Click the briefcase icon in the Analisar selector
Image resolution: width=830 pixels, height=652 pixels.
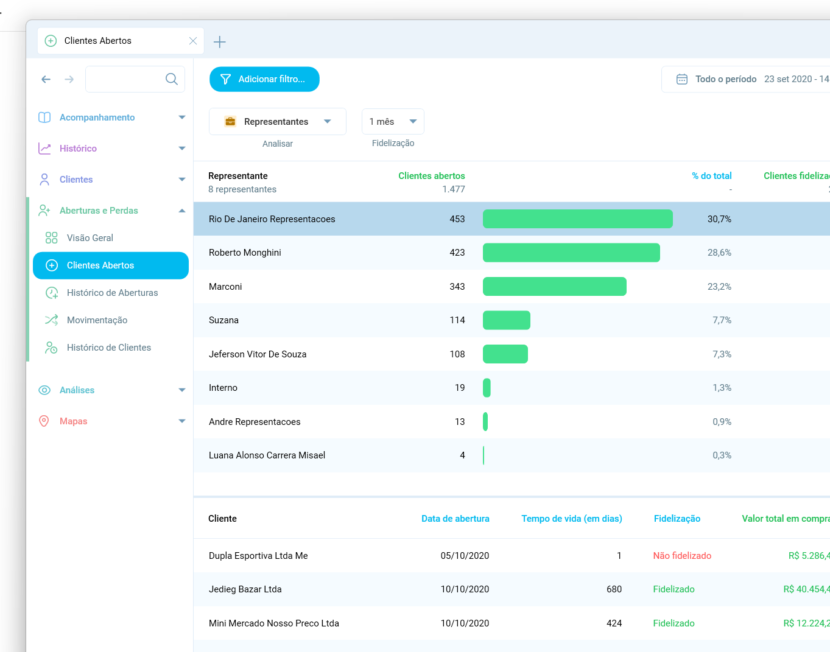tap(229, 121)
